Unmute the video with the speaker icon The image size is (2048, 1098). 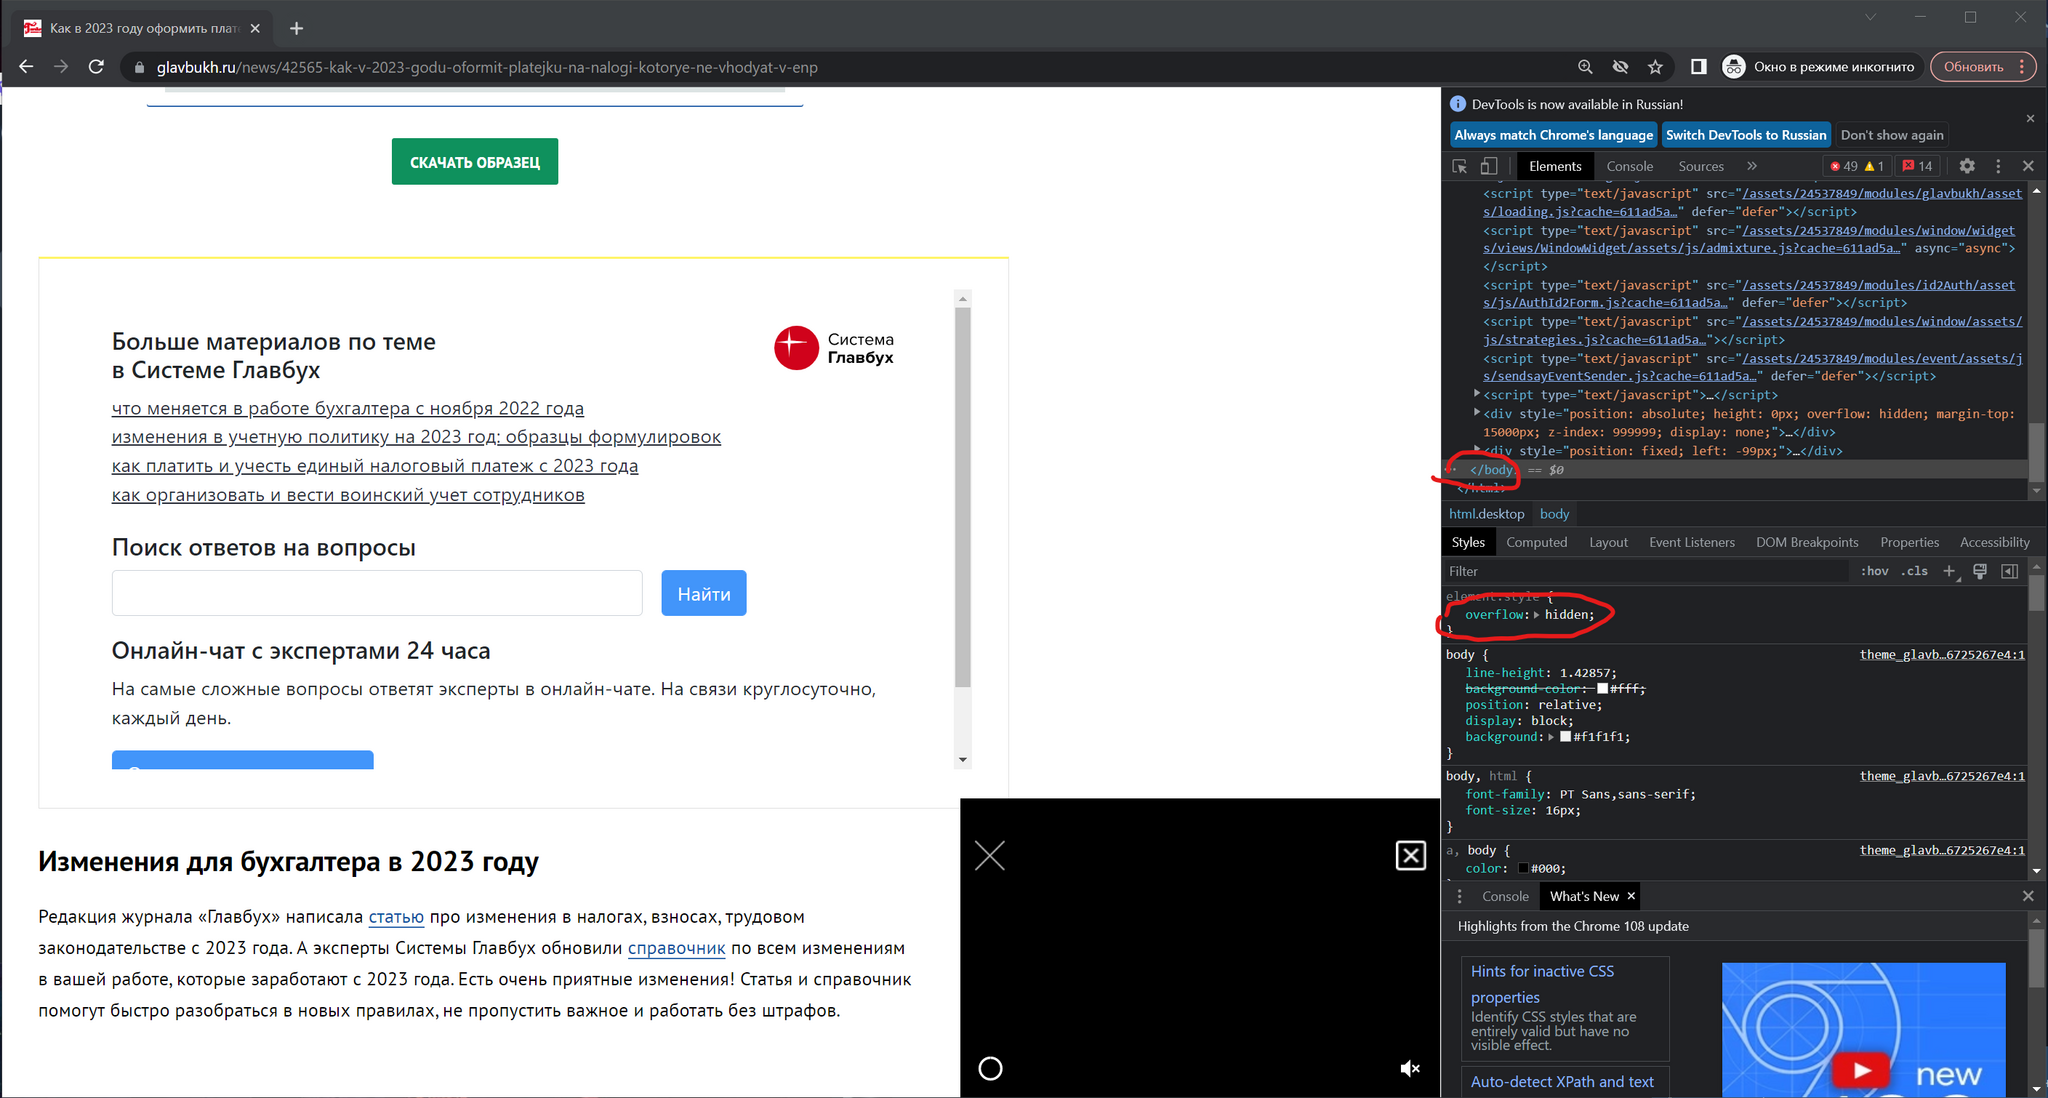click(1410, 1069)
